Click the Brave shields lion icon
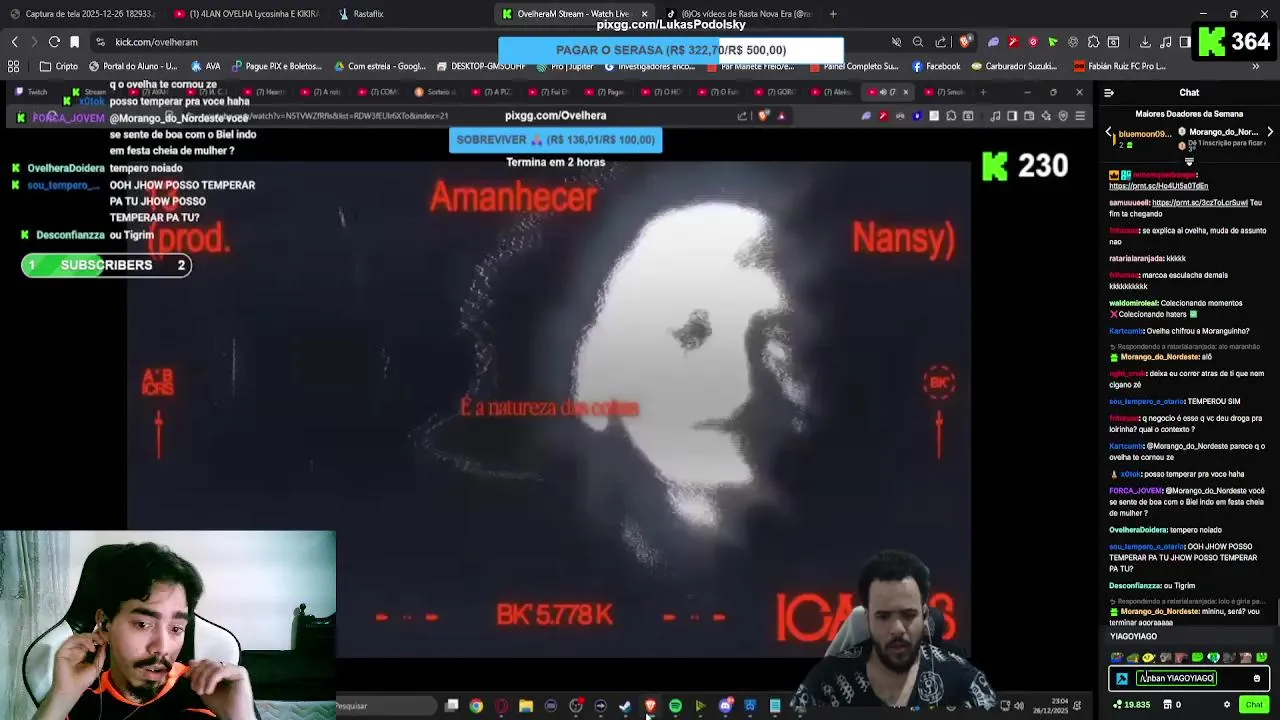1280x720 pixels. point(965,42)
